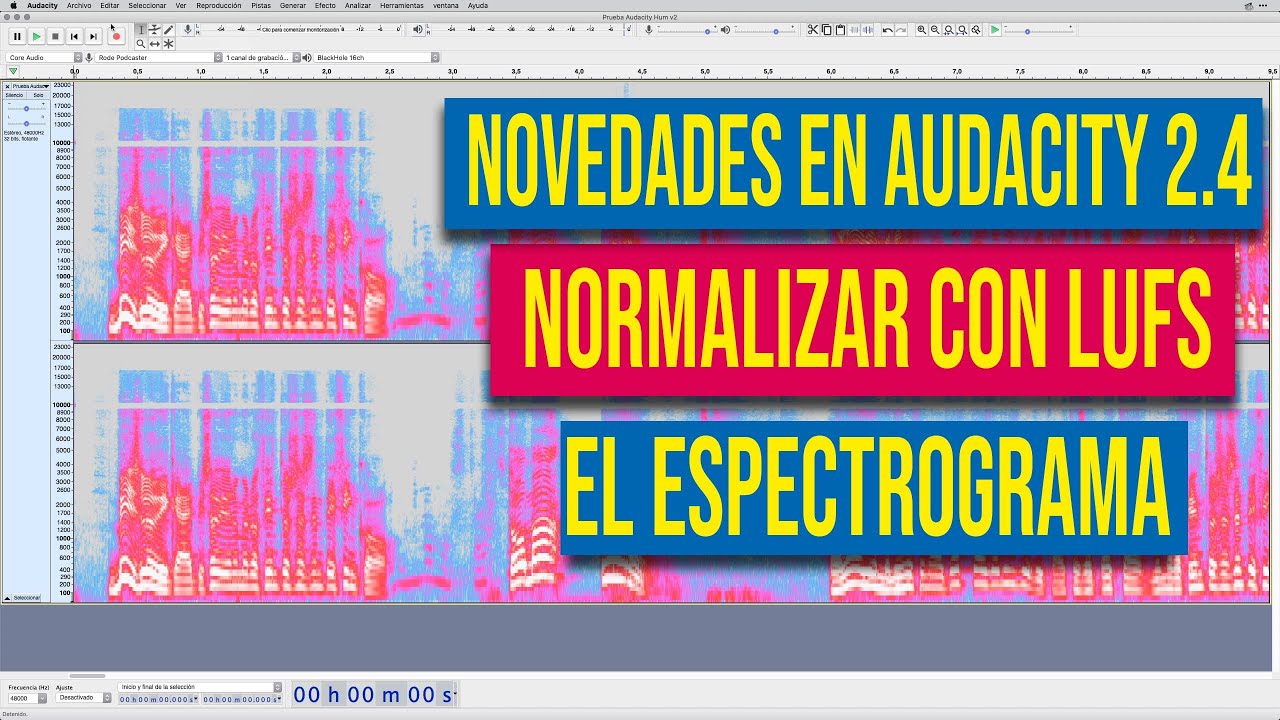Click the Pause transport button
Screen dimensions: 1280x720
coord(17,36)
